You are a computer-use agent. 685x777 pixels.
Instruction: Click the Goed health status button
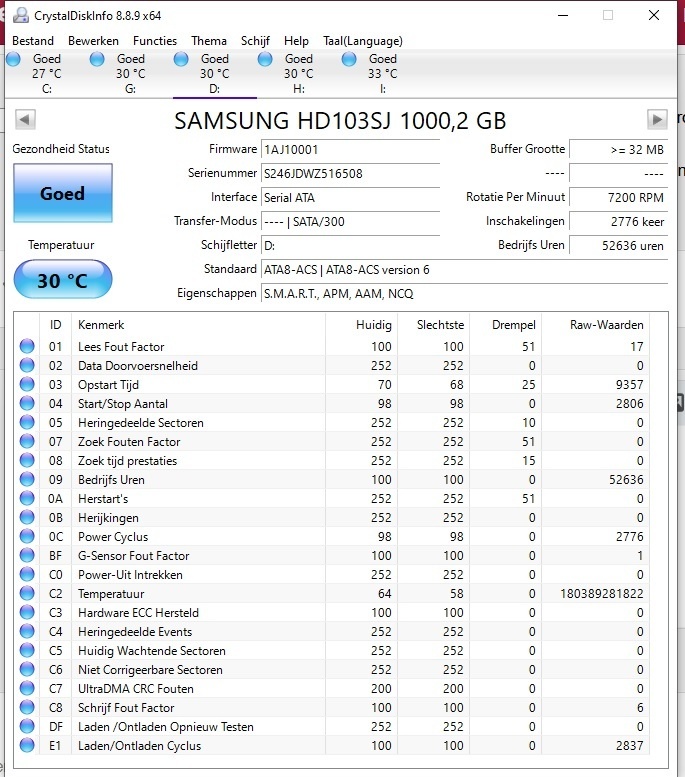point(63,193)
